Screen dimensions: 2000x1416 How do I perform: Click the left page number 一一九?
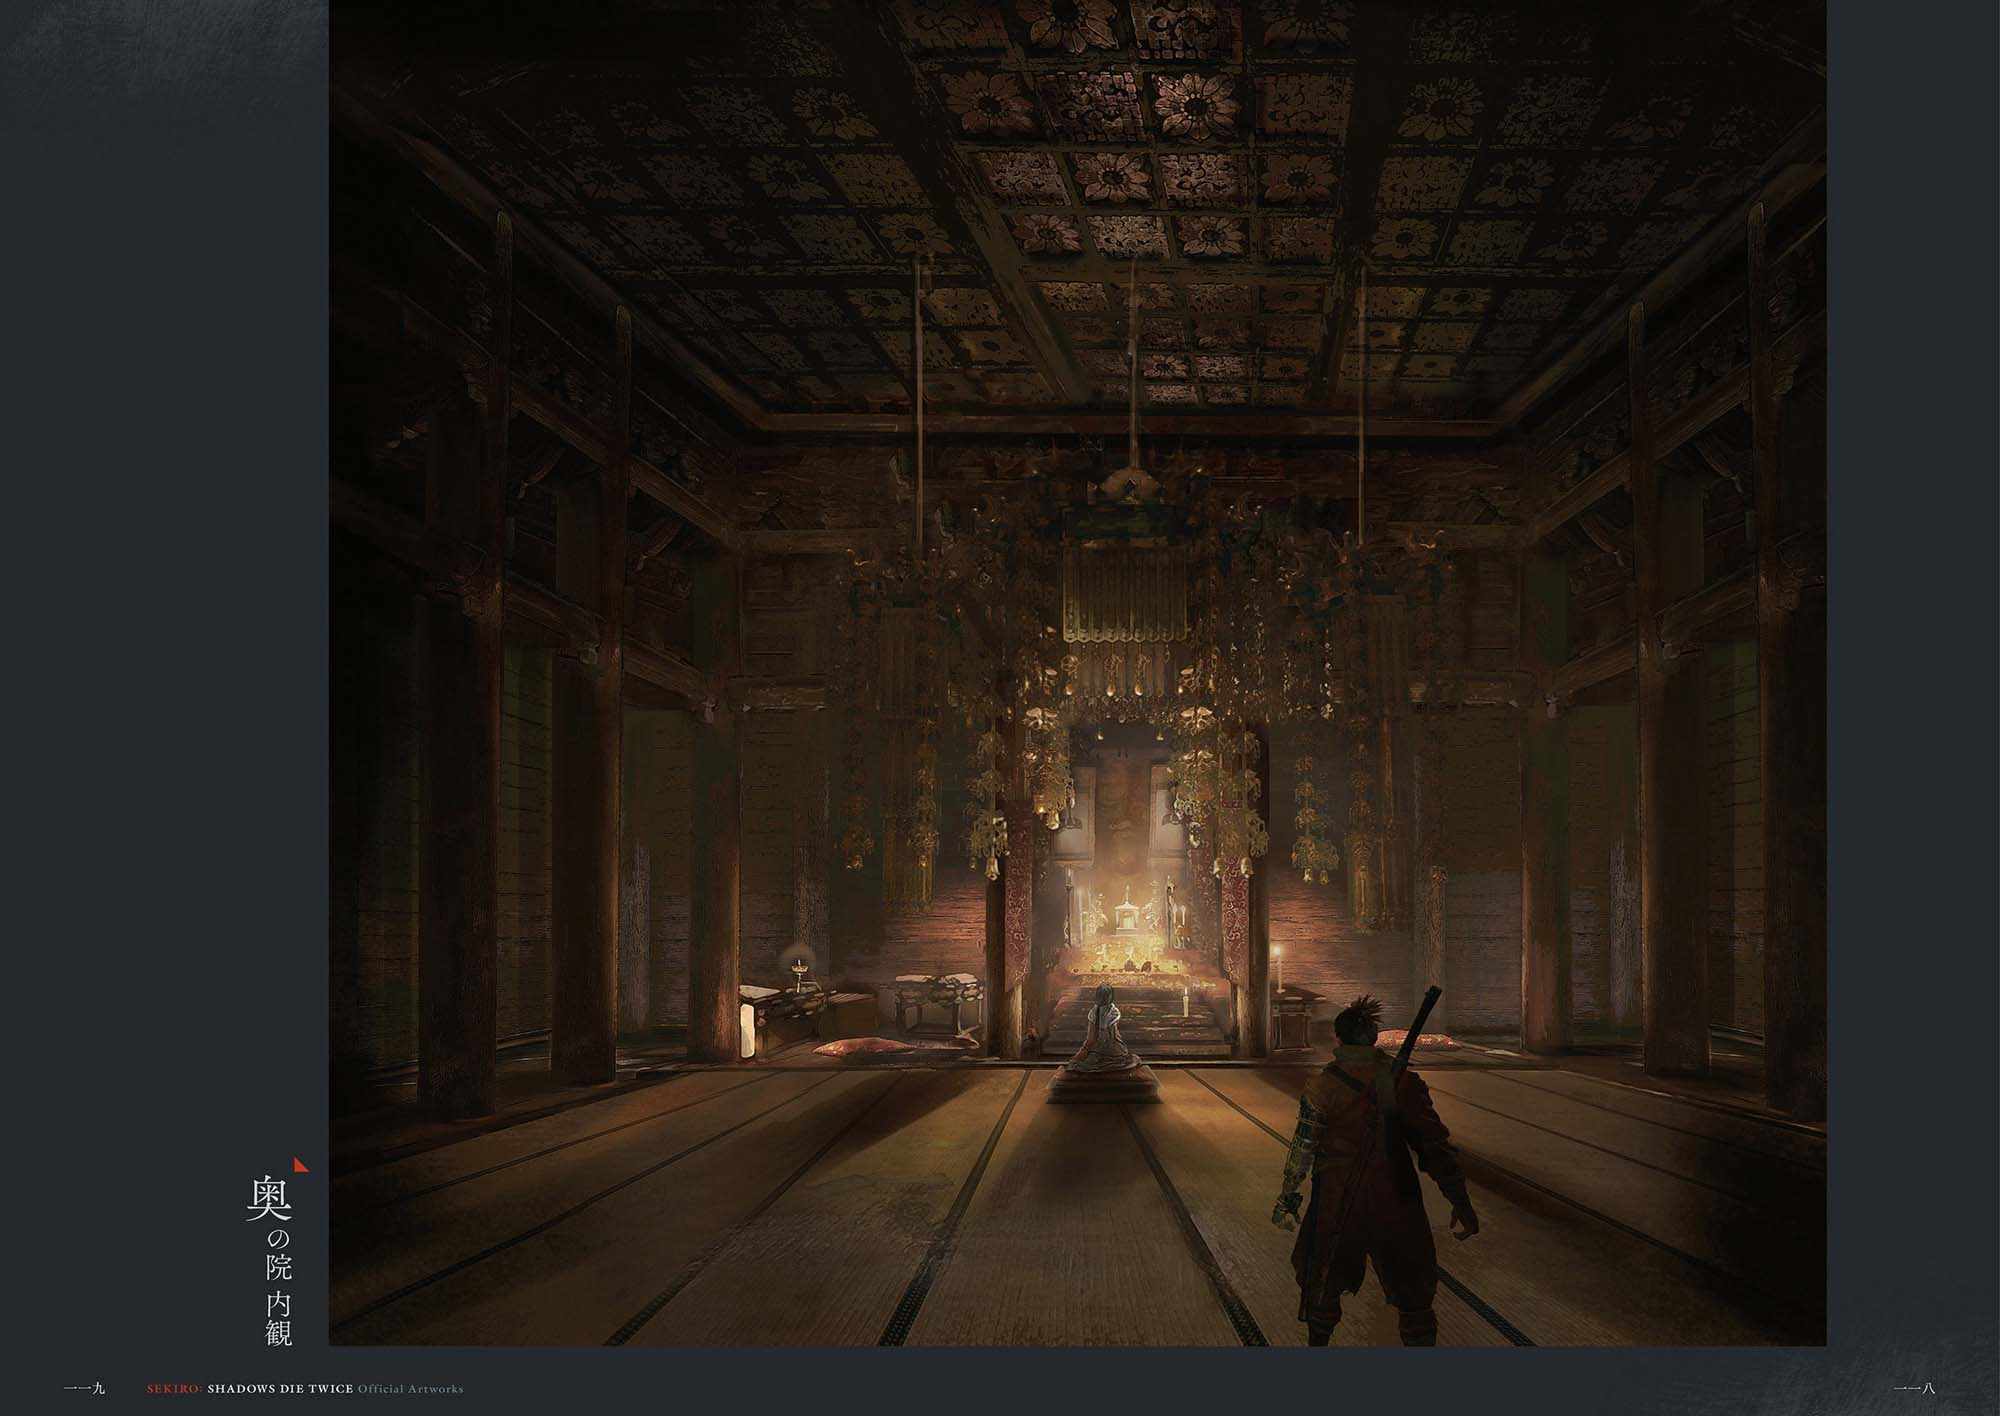pos(84,1389)
